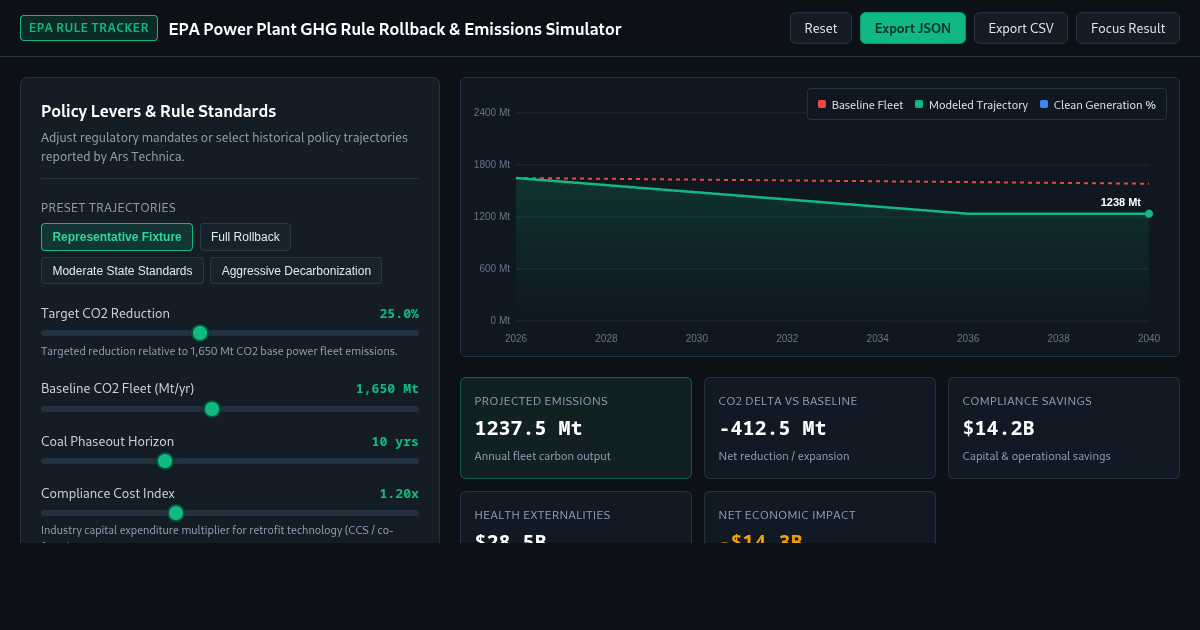Toggle Modeled Trajectory legend swatch
Image resolution: width=1200 pixels, height=630 pixels.
point(919,105)
